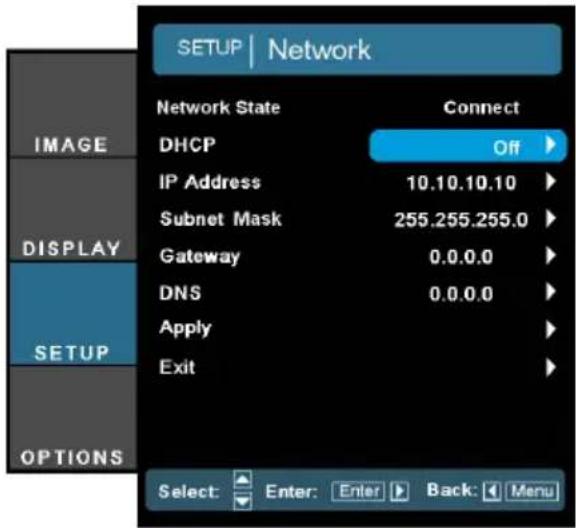Image resolution: width=576 pixels, height=528 pixels.
Task: Select the Apply menu item
Action: (x=186, y=328)
